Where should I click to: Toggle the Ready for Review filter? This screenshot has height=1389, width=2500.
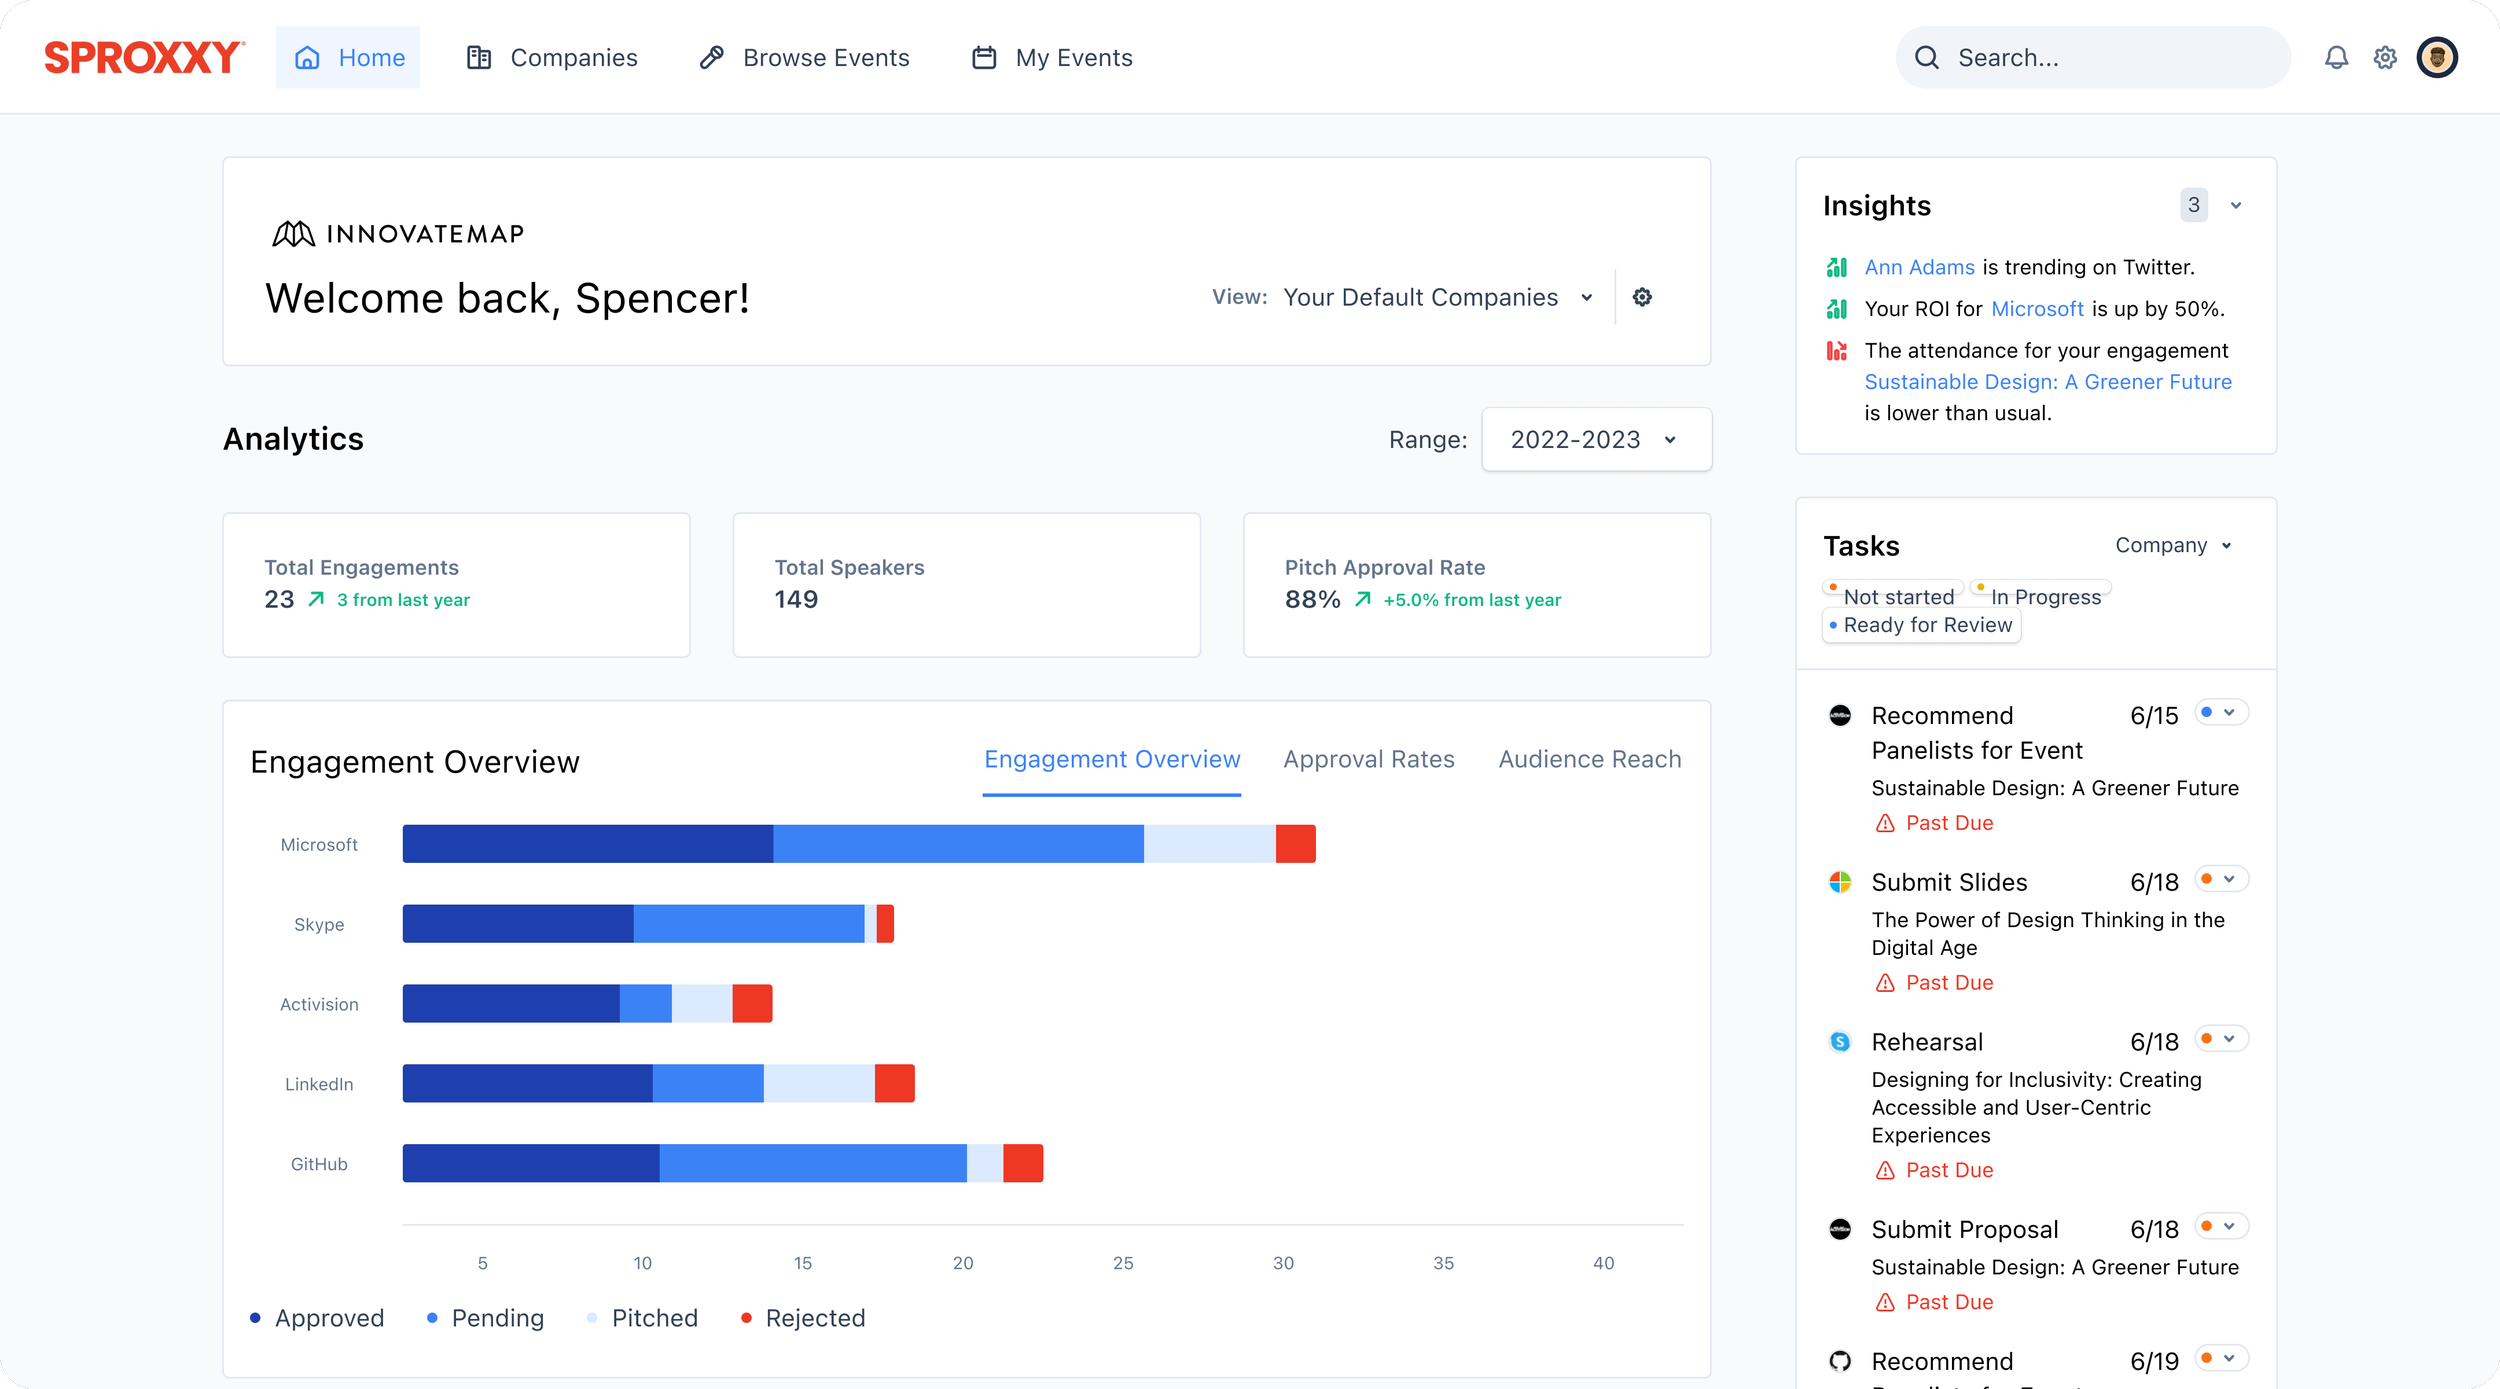tap(1921, 625)
